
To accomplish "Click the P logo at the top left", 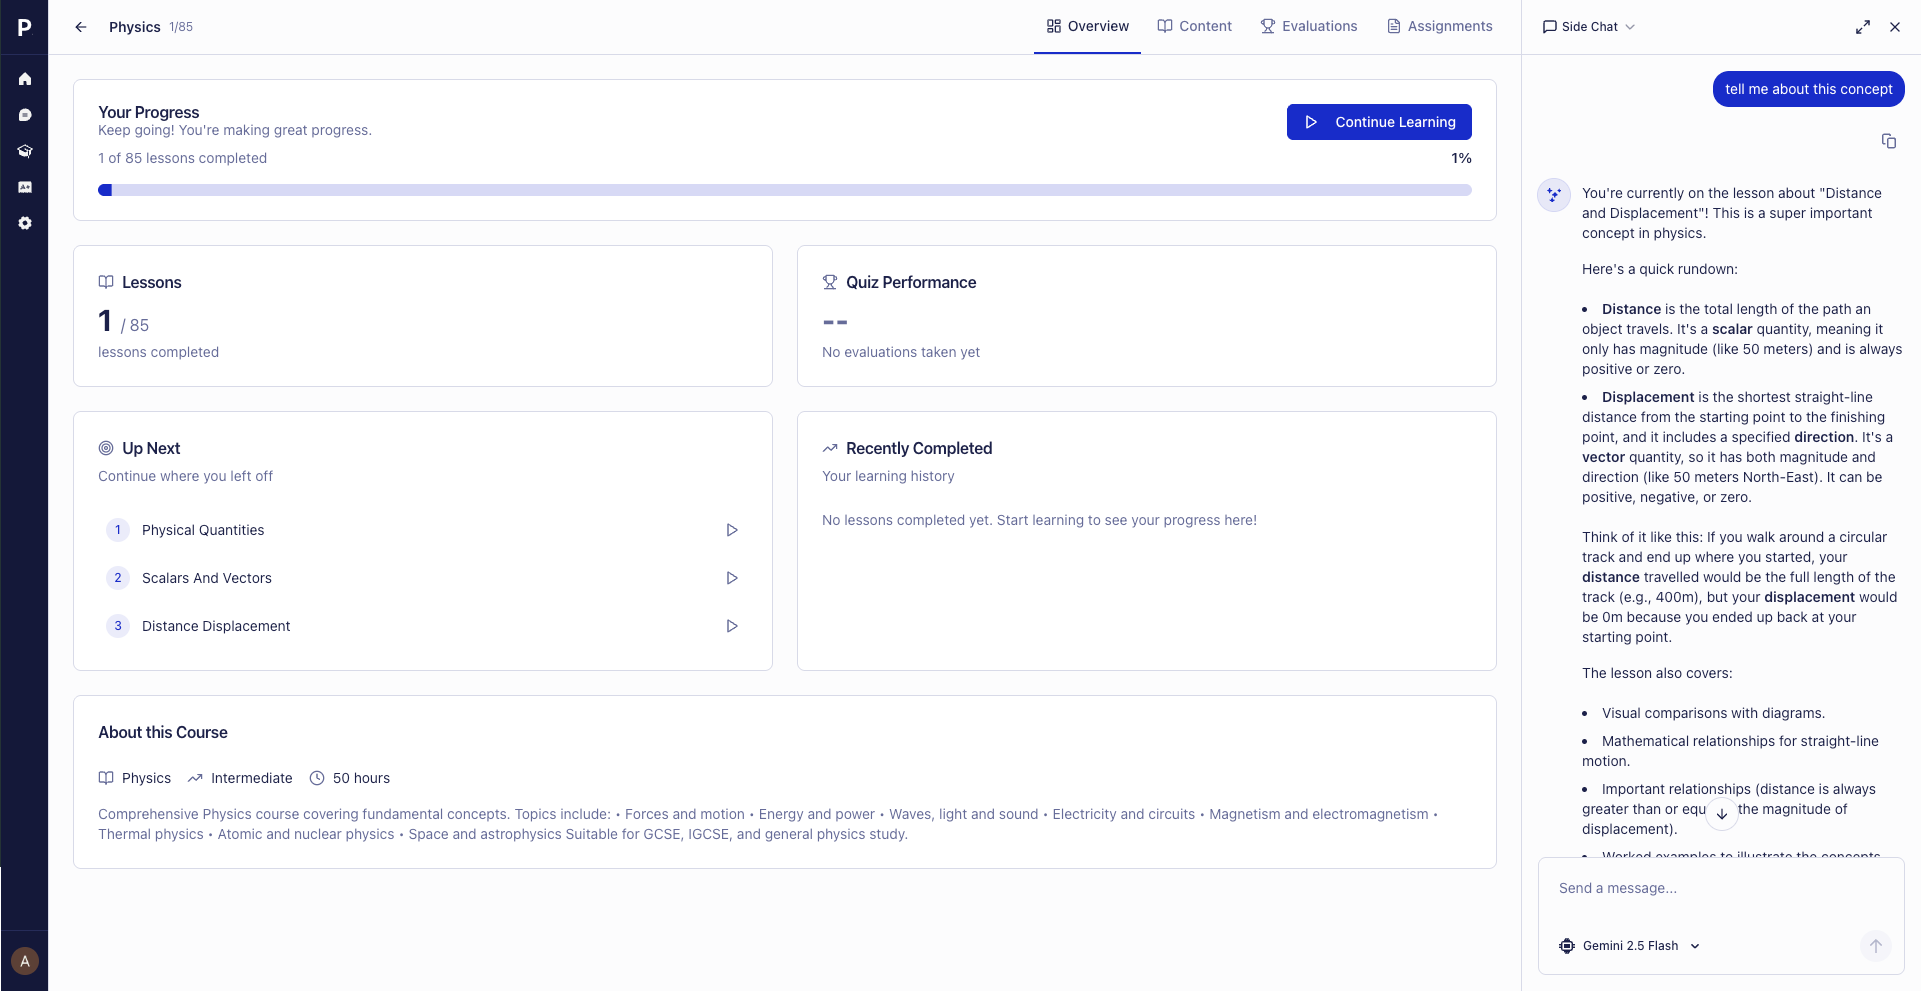I will click(25, 27).
